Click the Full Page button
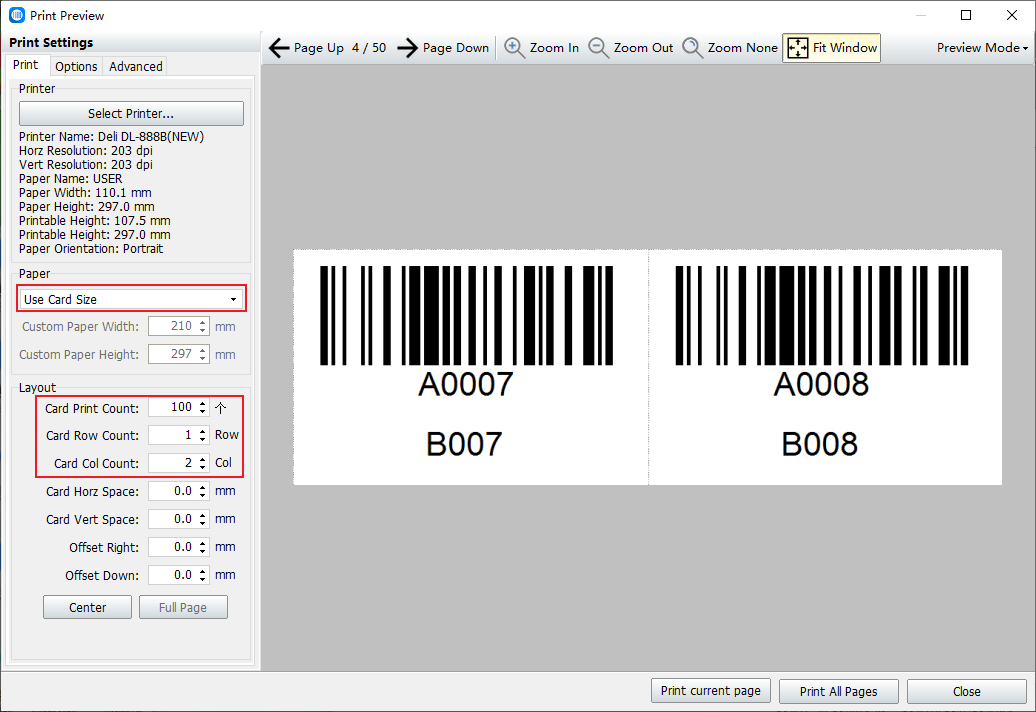The image size is (1036, 712). 183,608
